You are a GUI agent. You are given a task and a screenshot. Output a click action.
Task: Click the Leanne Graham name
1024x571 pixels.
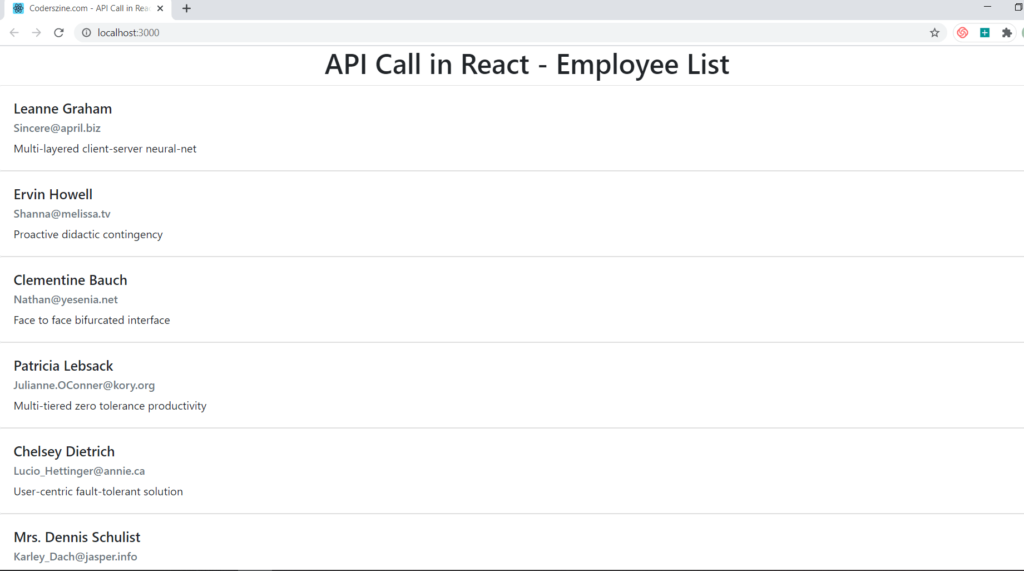pyautogui.click(x=63, y=108)
